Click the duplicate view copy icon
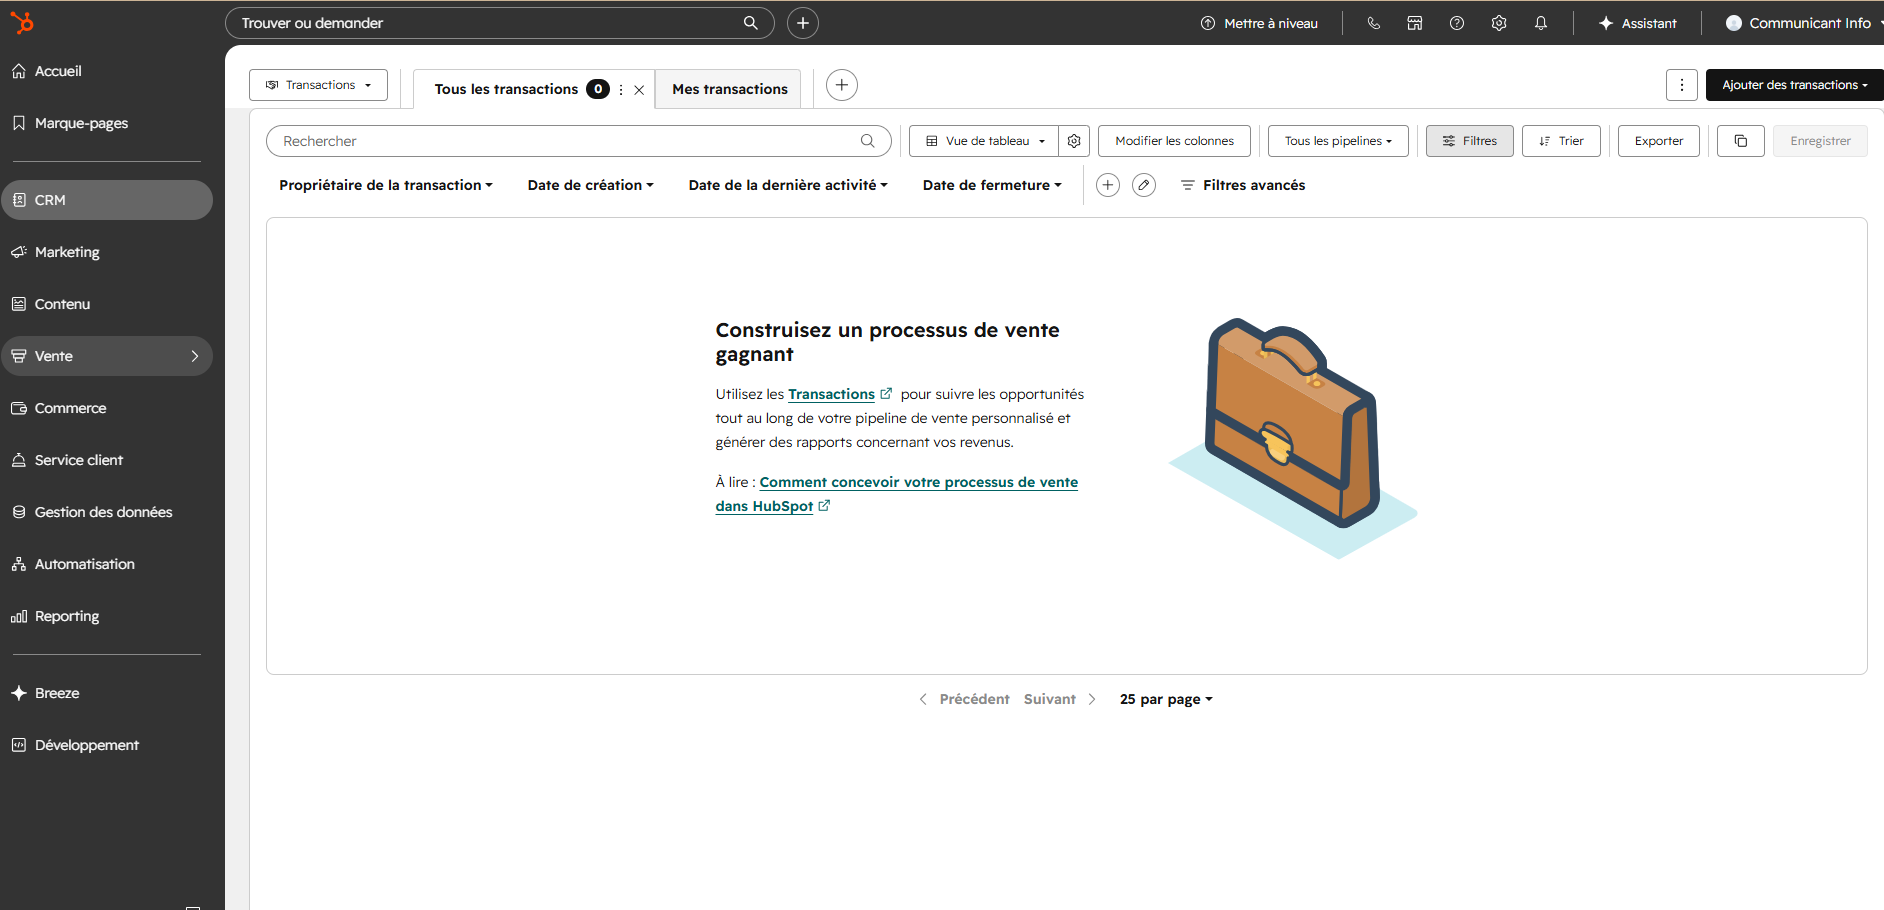 point(1741,141)
